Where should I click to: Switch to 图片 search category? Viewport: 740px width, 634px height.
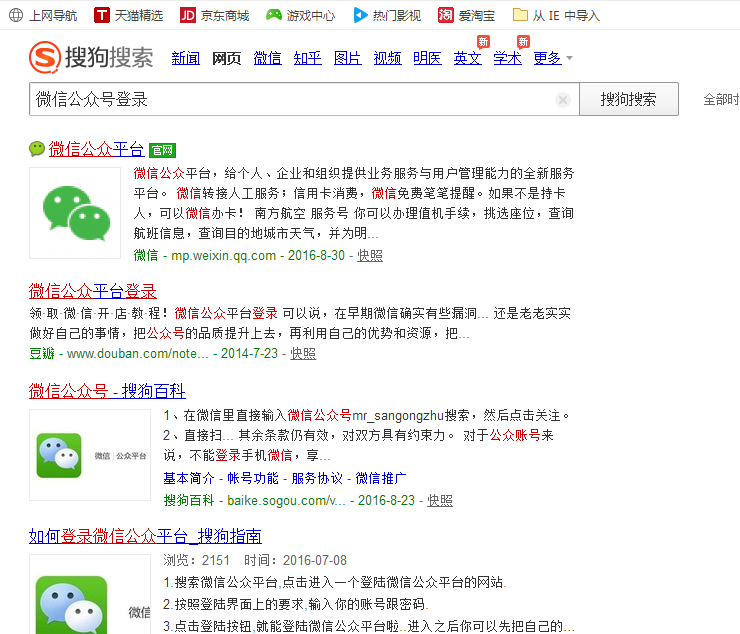point(347,58)
